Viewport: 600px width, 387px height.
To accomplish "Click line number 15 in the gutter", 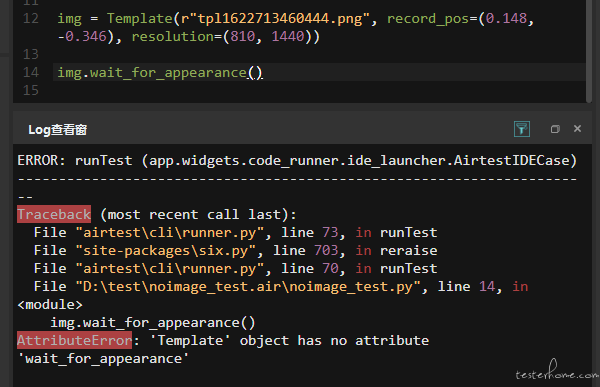I will (31, 90).
